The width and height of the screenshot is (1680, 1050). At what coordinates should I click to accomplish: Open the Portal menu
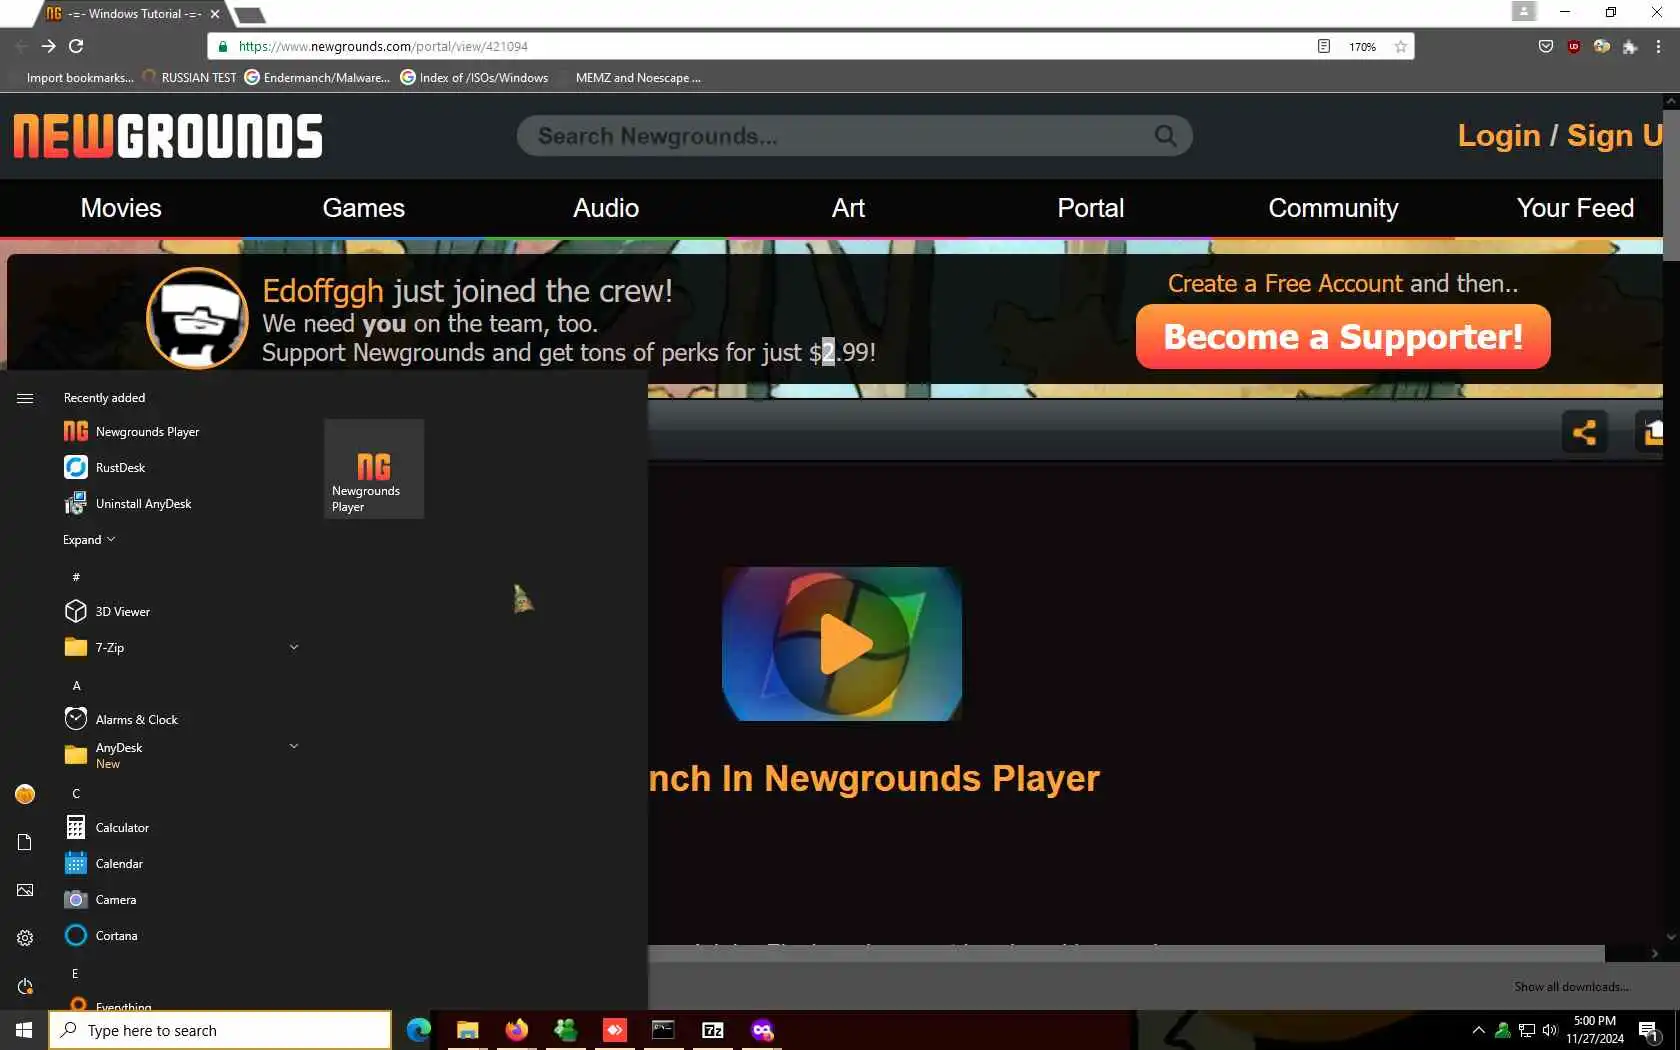1091,208
